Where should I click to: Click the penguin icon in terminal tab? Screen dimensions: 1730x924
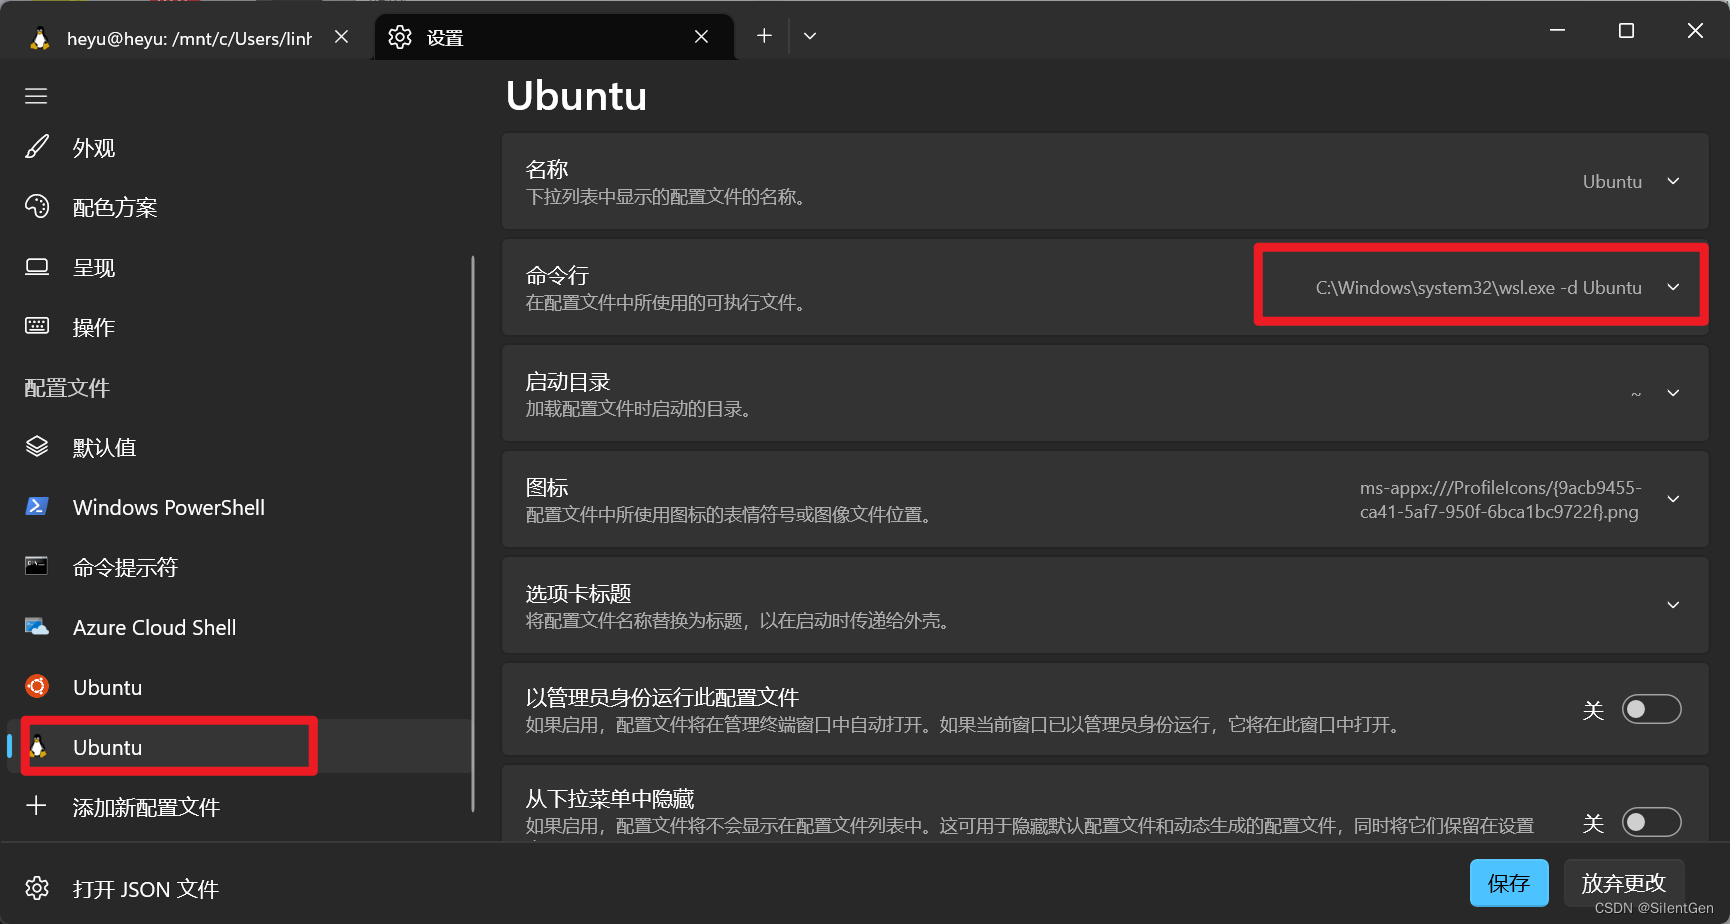[x=40, y=38]
